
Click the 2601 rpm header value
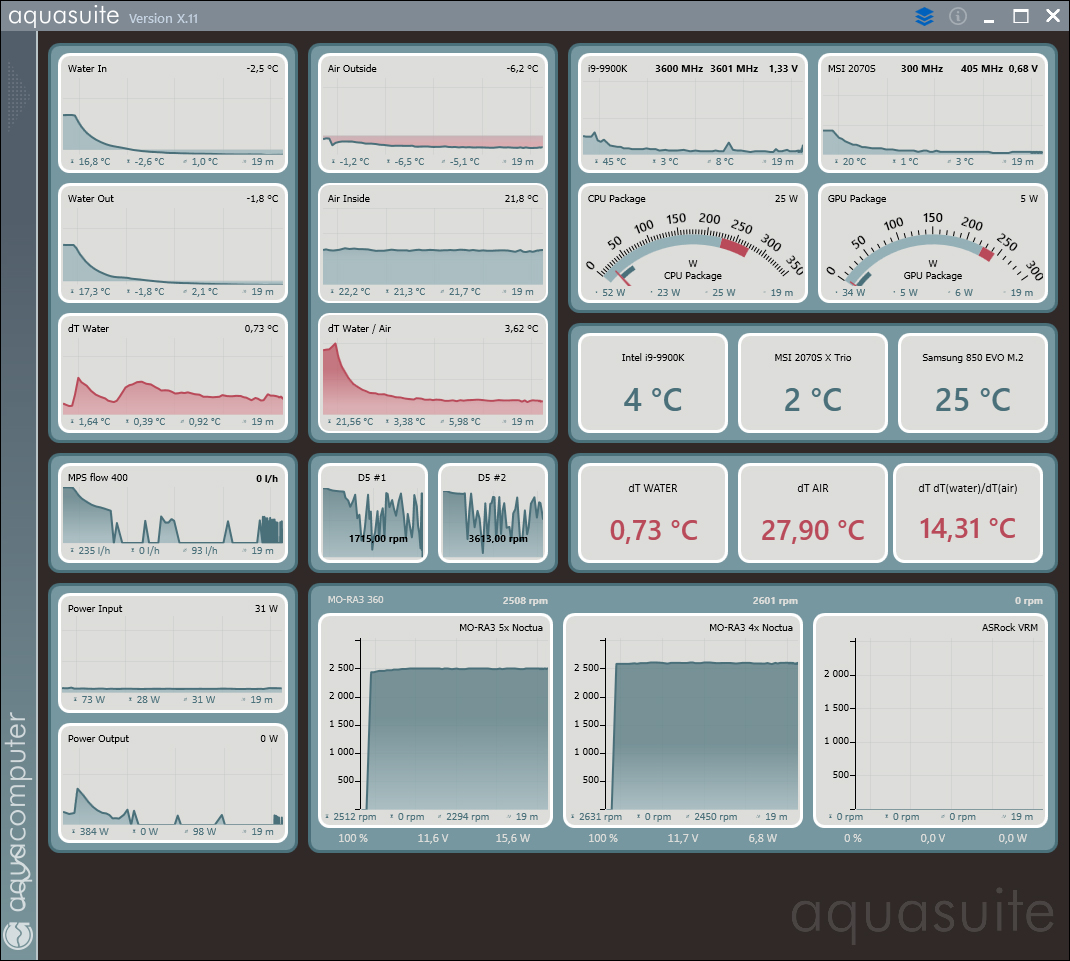pos(775,601)
